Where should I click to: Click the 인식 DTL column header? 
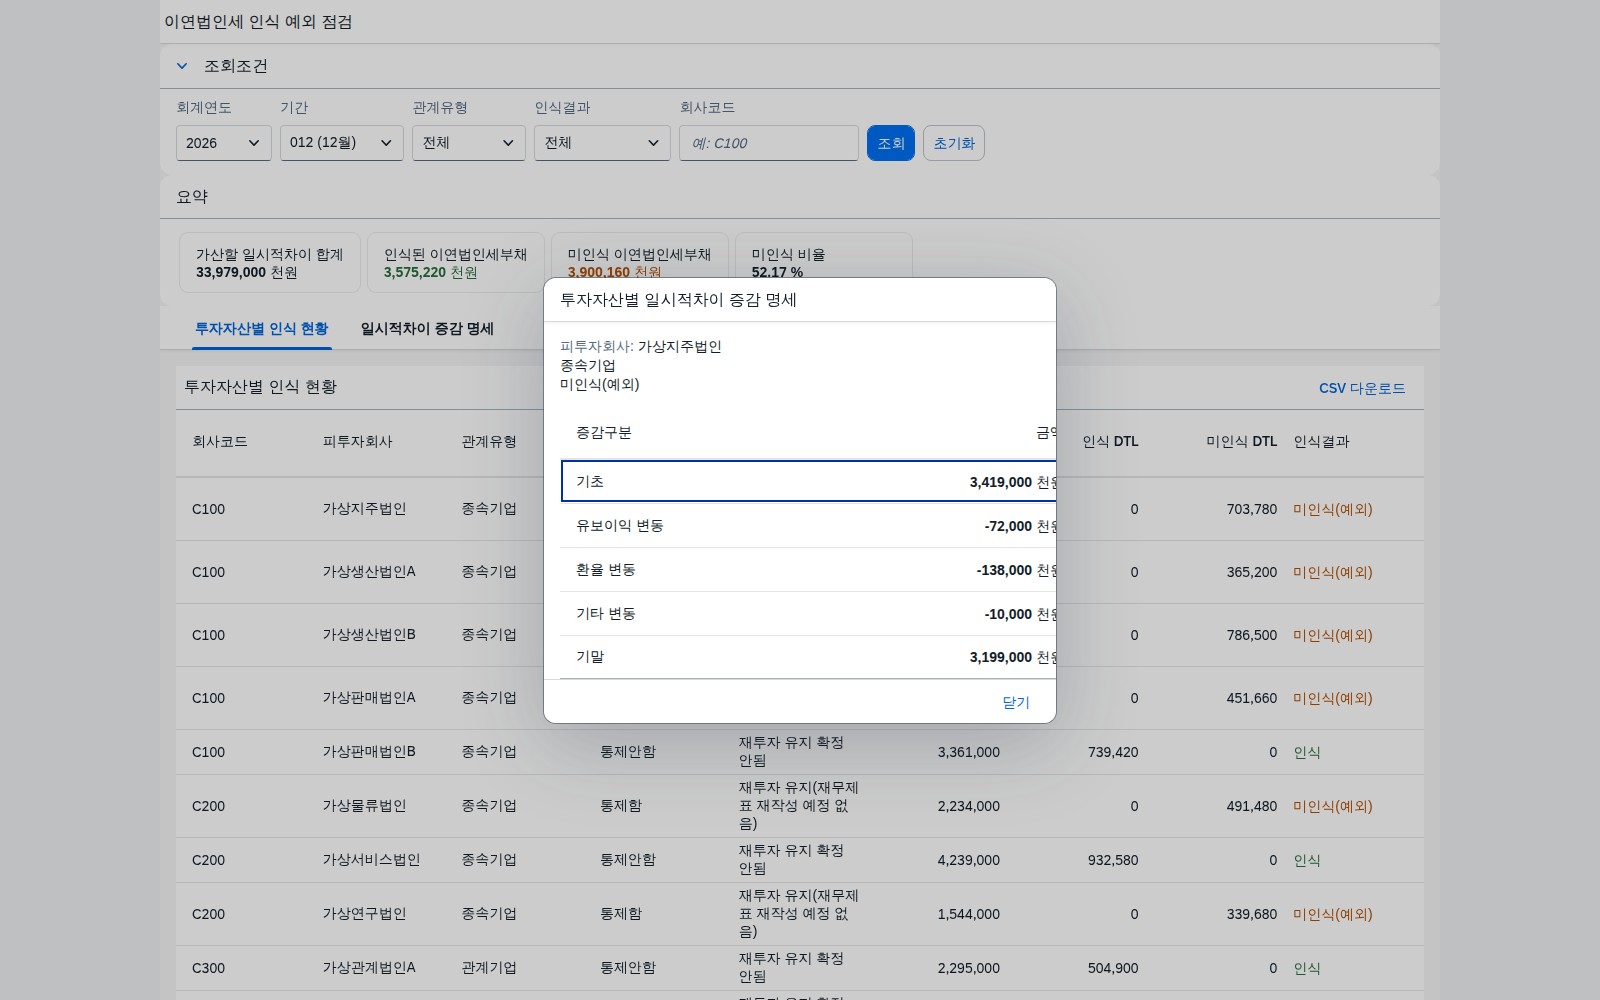point(1110,442)
